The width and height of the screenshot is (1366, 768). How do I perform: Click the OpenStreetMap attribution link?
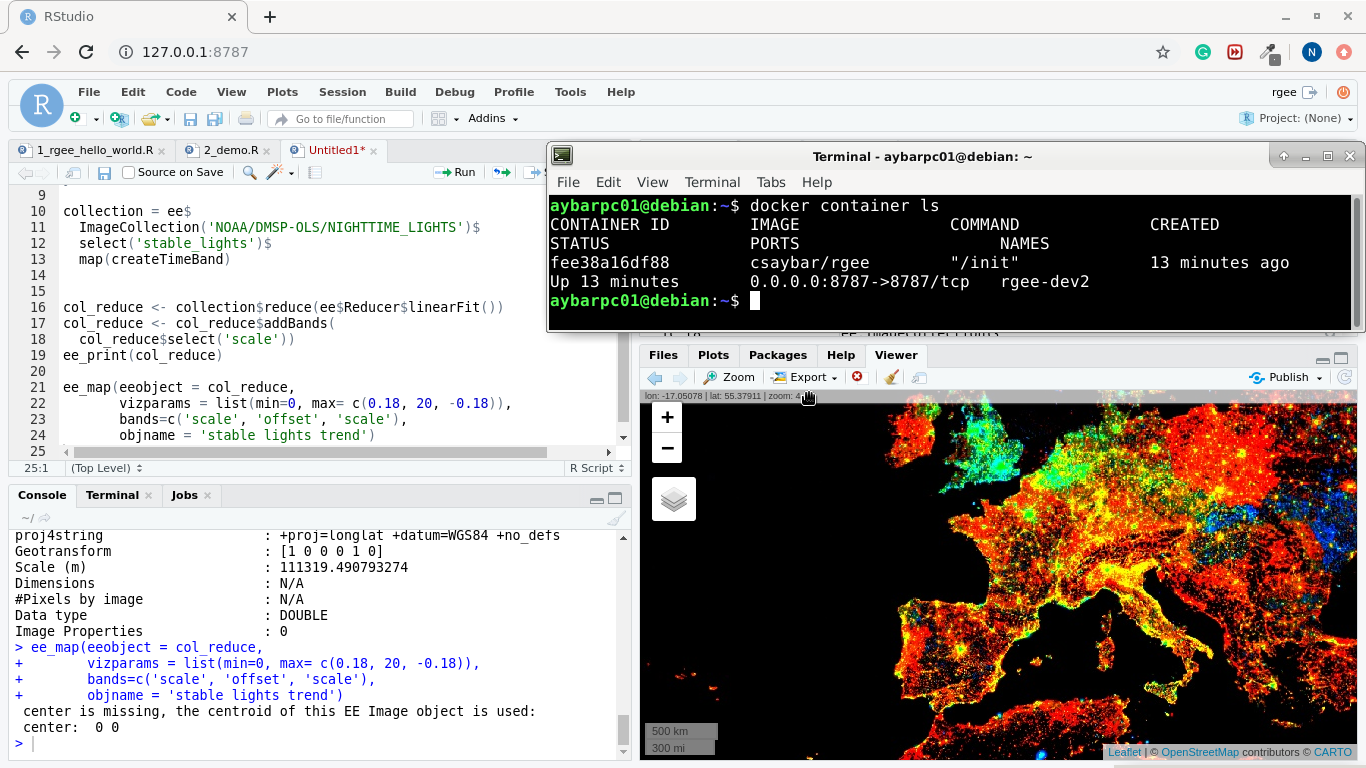click(x=1198, y=752)
